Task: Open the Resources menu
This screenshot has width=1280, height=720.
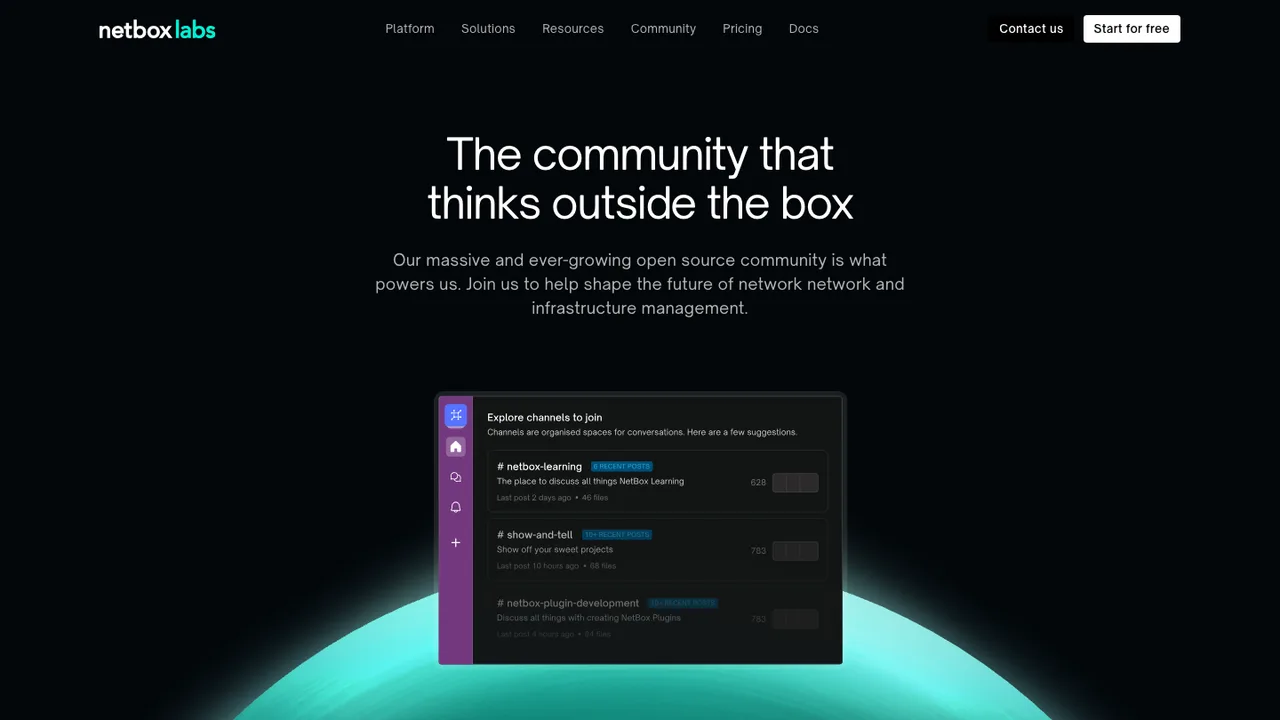Action: (573, 29)
